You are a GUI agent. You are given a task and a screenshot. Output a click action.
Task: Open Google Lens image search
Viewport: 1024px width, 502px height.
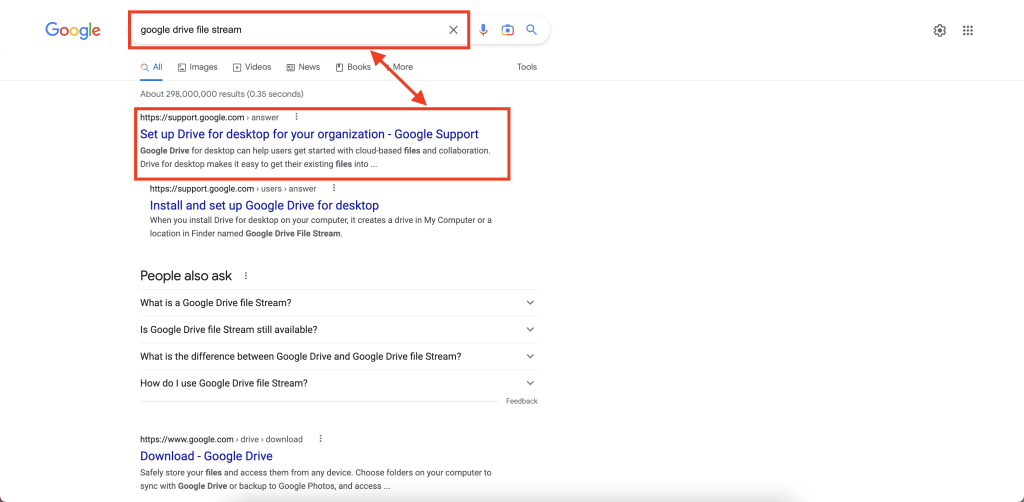[507, 30]
